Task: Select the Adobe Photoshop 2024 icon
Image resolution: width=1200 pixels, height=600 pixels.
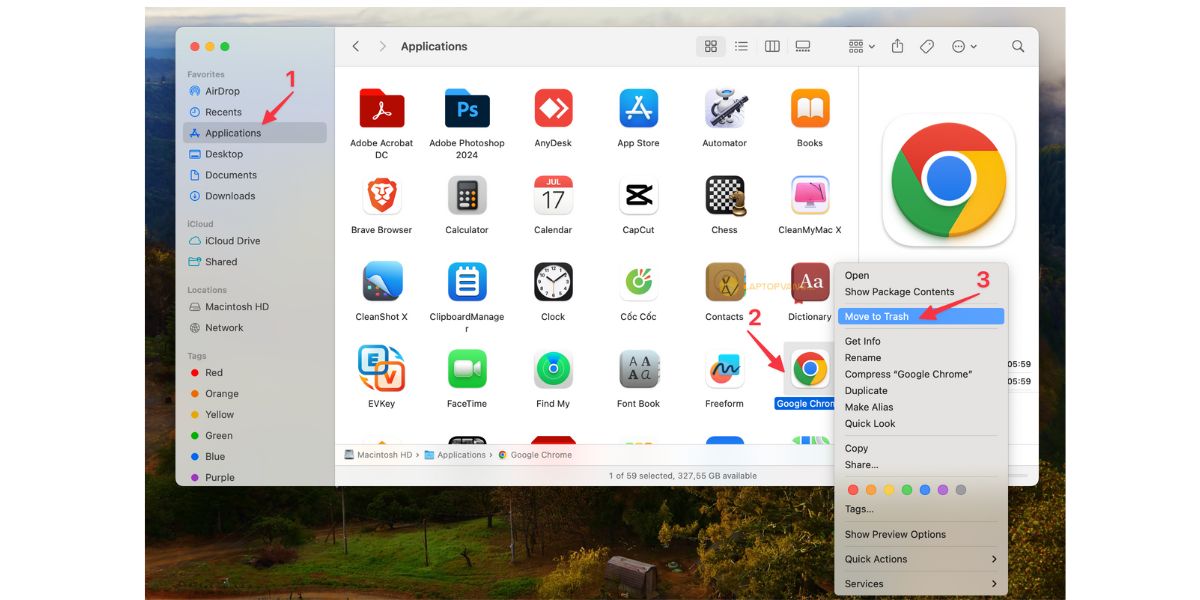Action: pyautogui.click(x=467, y=108)
